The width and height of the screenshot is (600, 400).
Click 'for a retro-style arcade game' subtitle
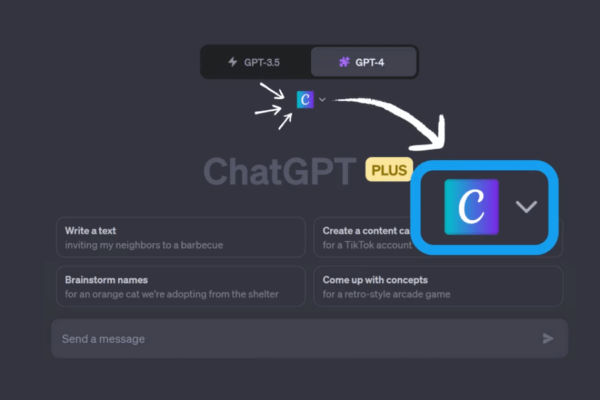[x=386, y=294]
